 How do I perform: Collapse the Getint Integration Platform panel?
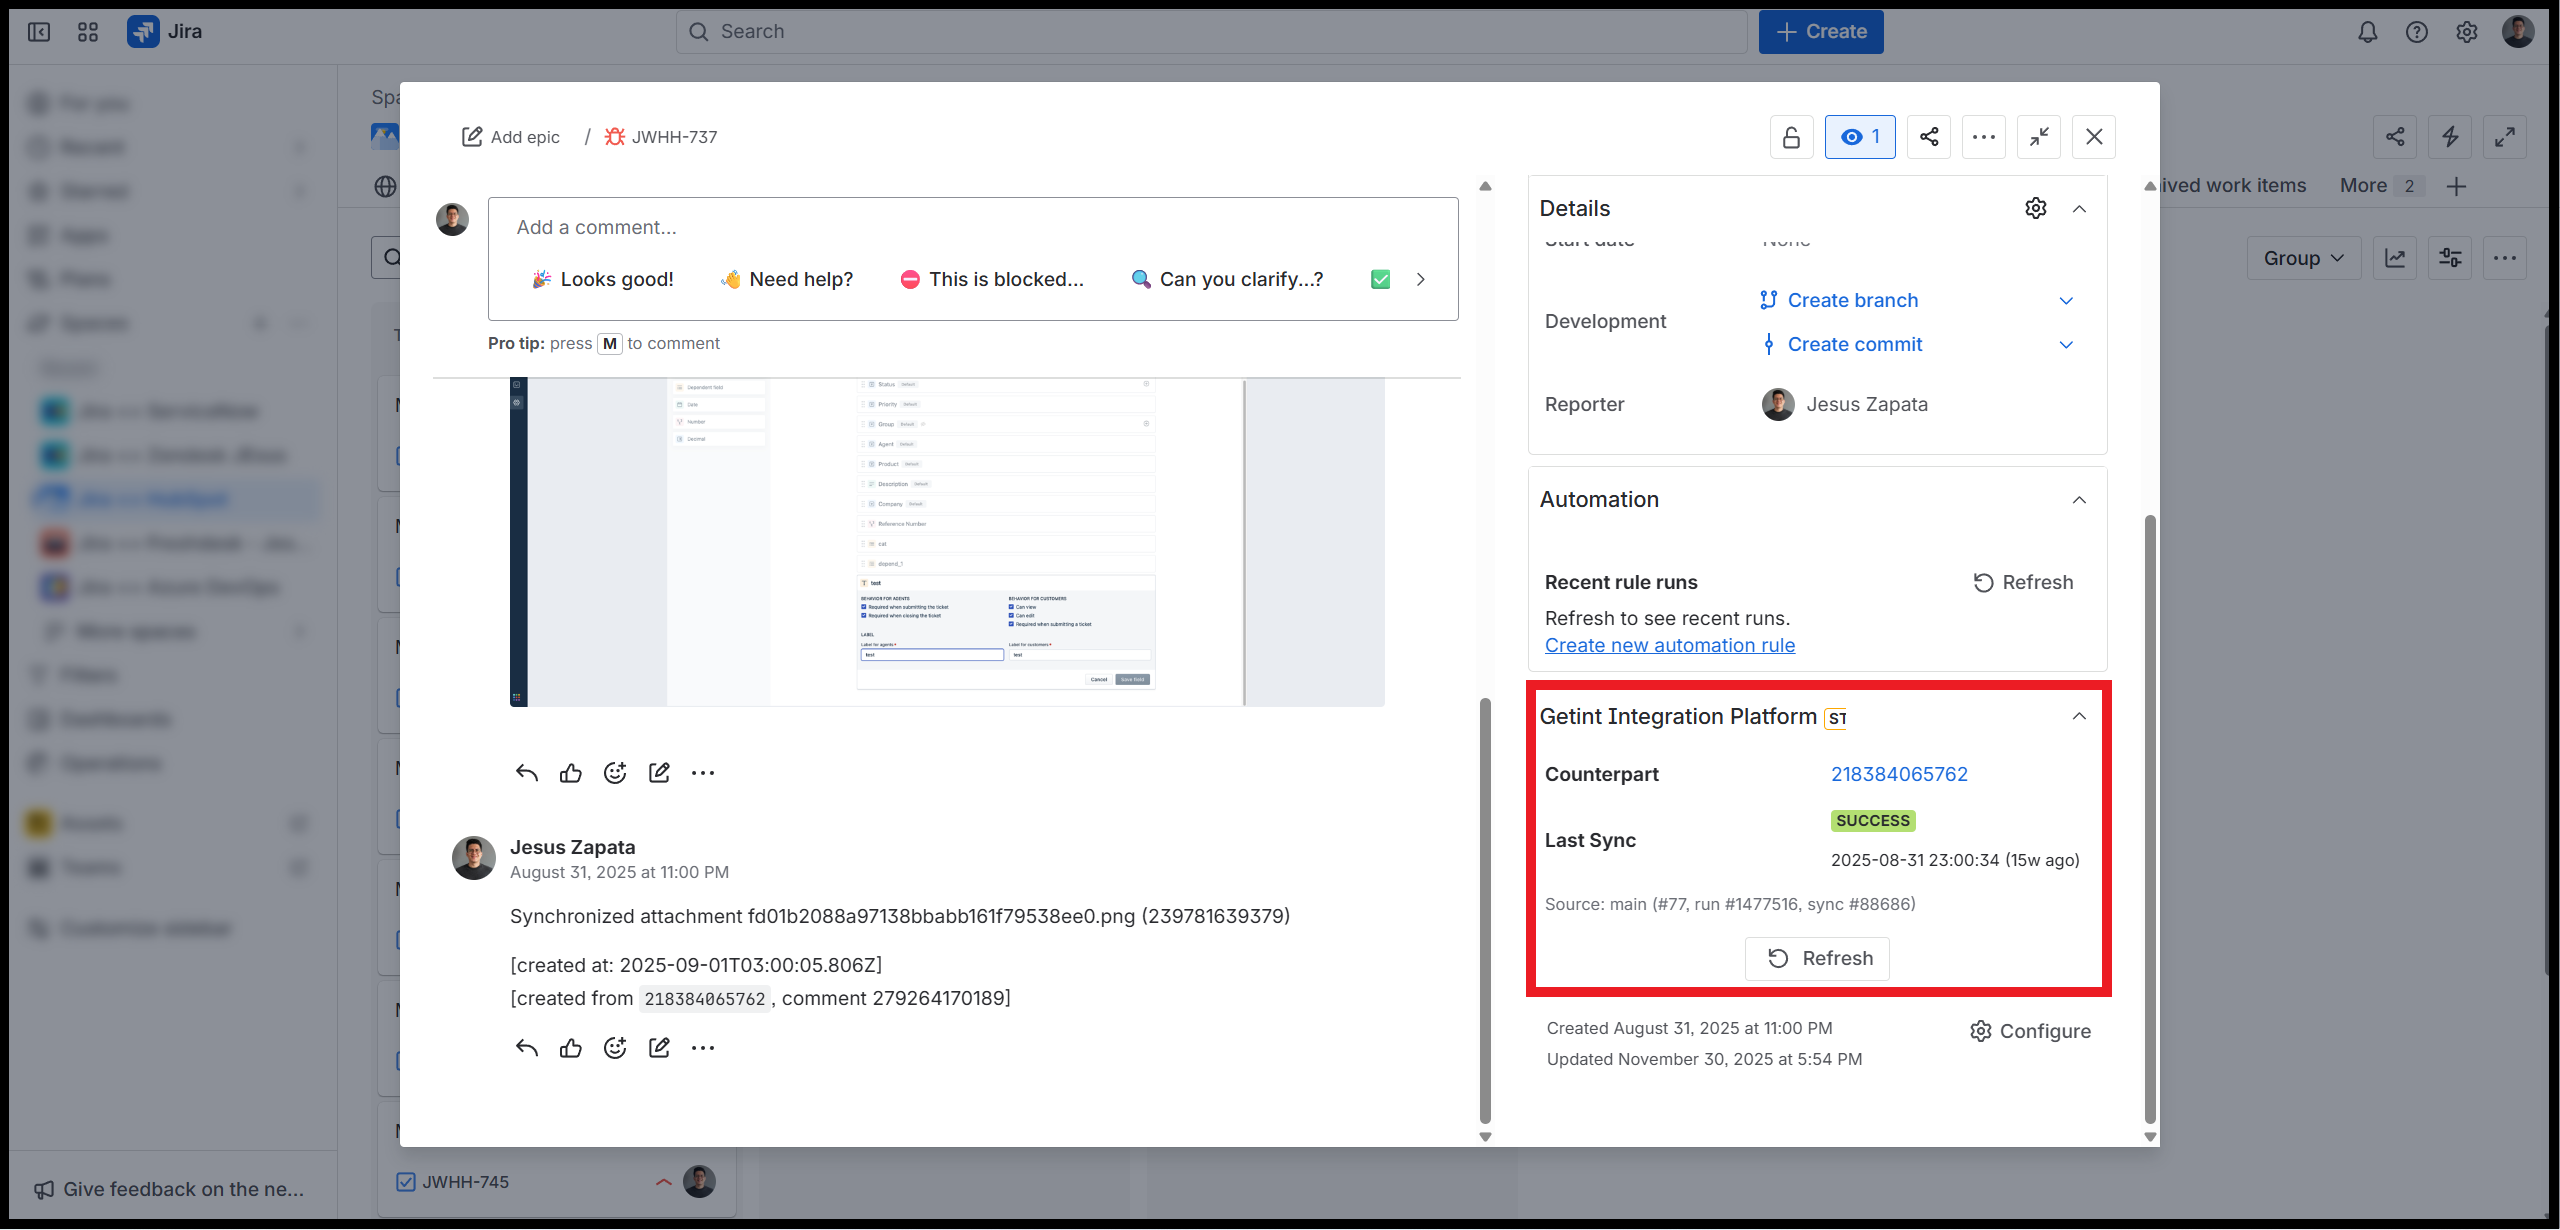click(2079, 716)
